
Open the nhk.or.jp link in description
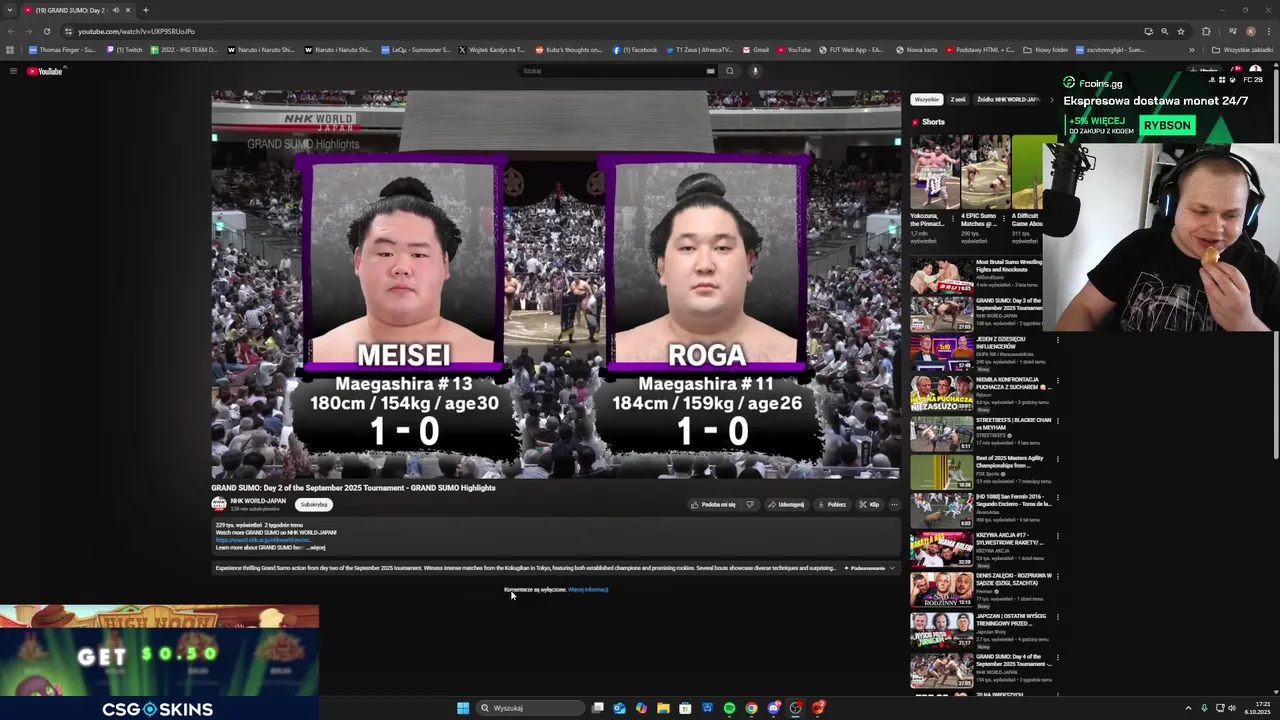264,540
